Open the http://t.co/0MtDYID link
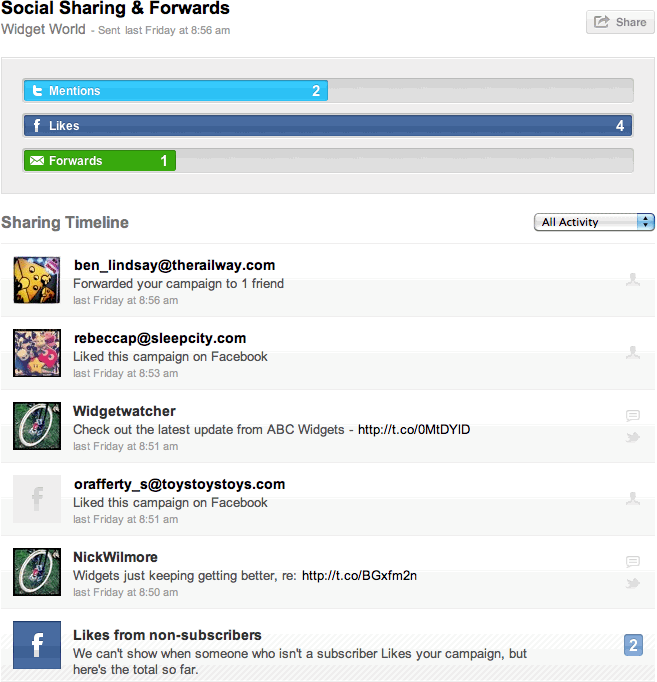657x682 pixels. pyautogui.click(x=414, y=430)
